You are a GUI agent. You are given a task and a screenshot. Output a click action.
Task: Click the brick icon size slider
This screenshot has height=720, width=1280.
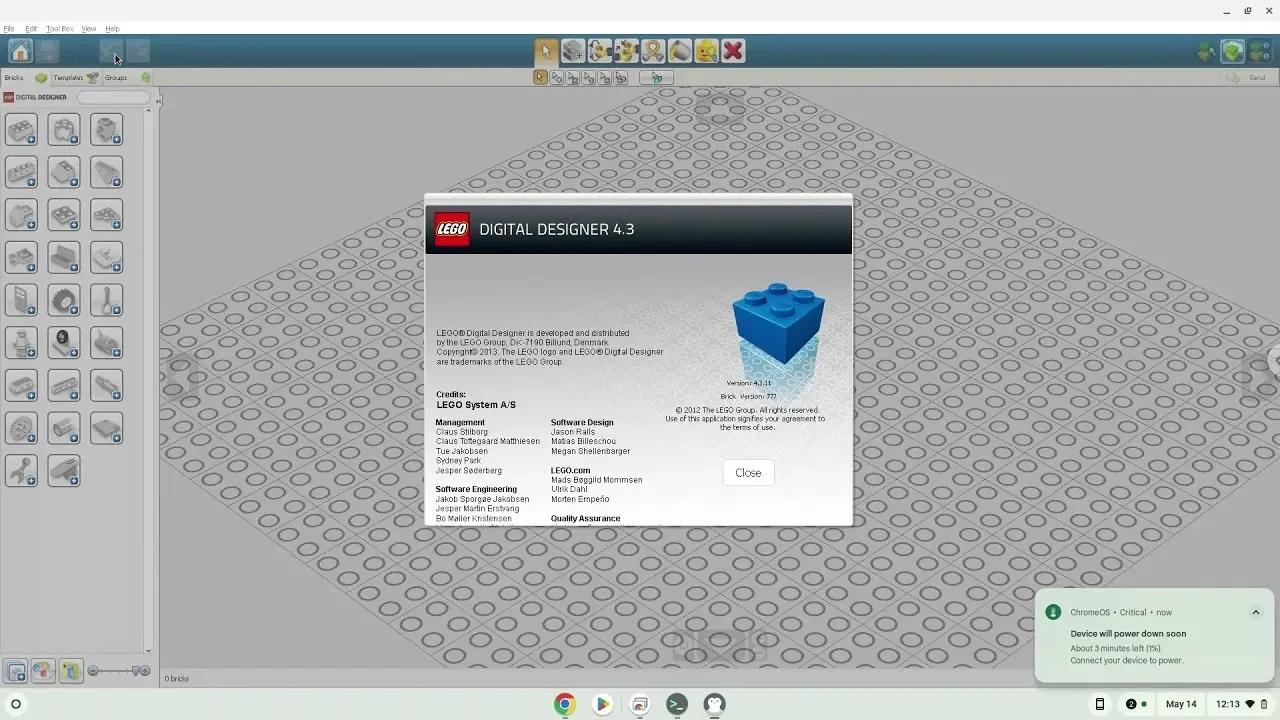tap(119, 671)
